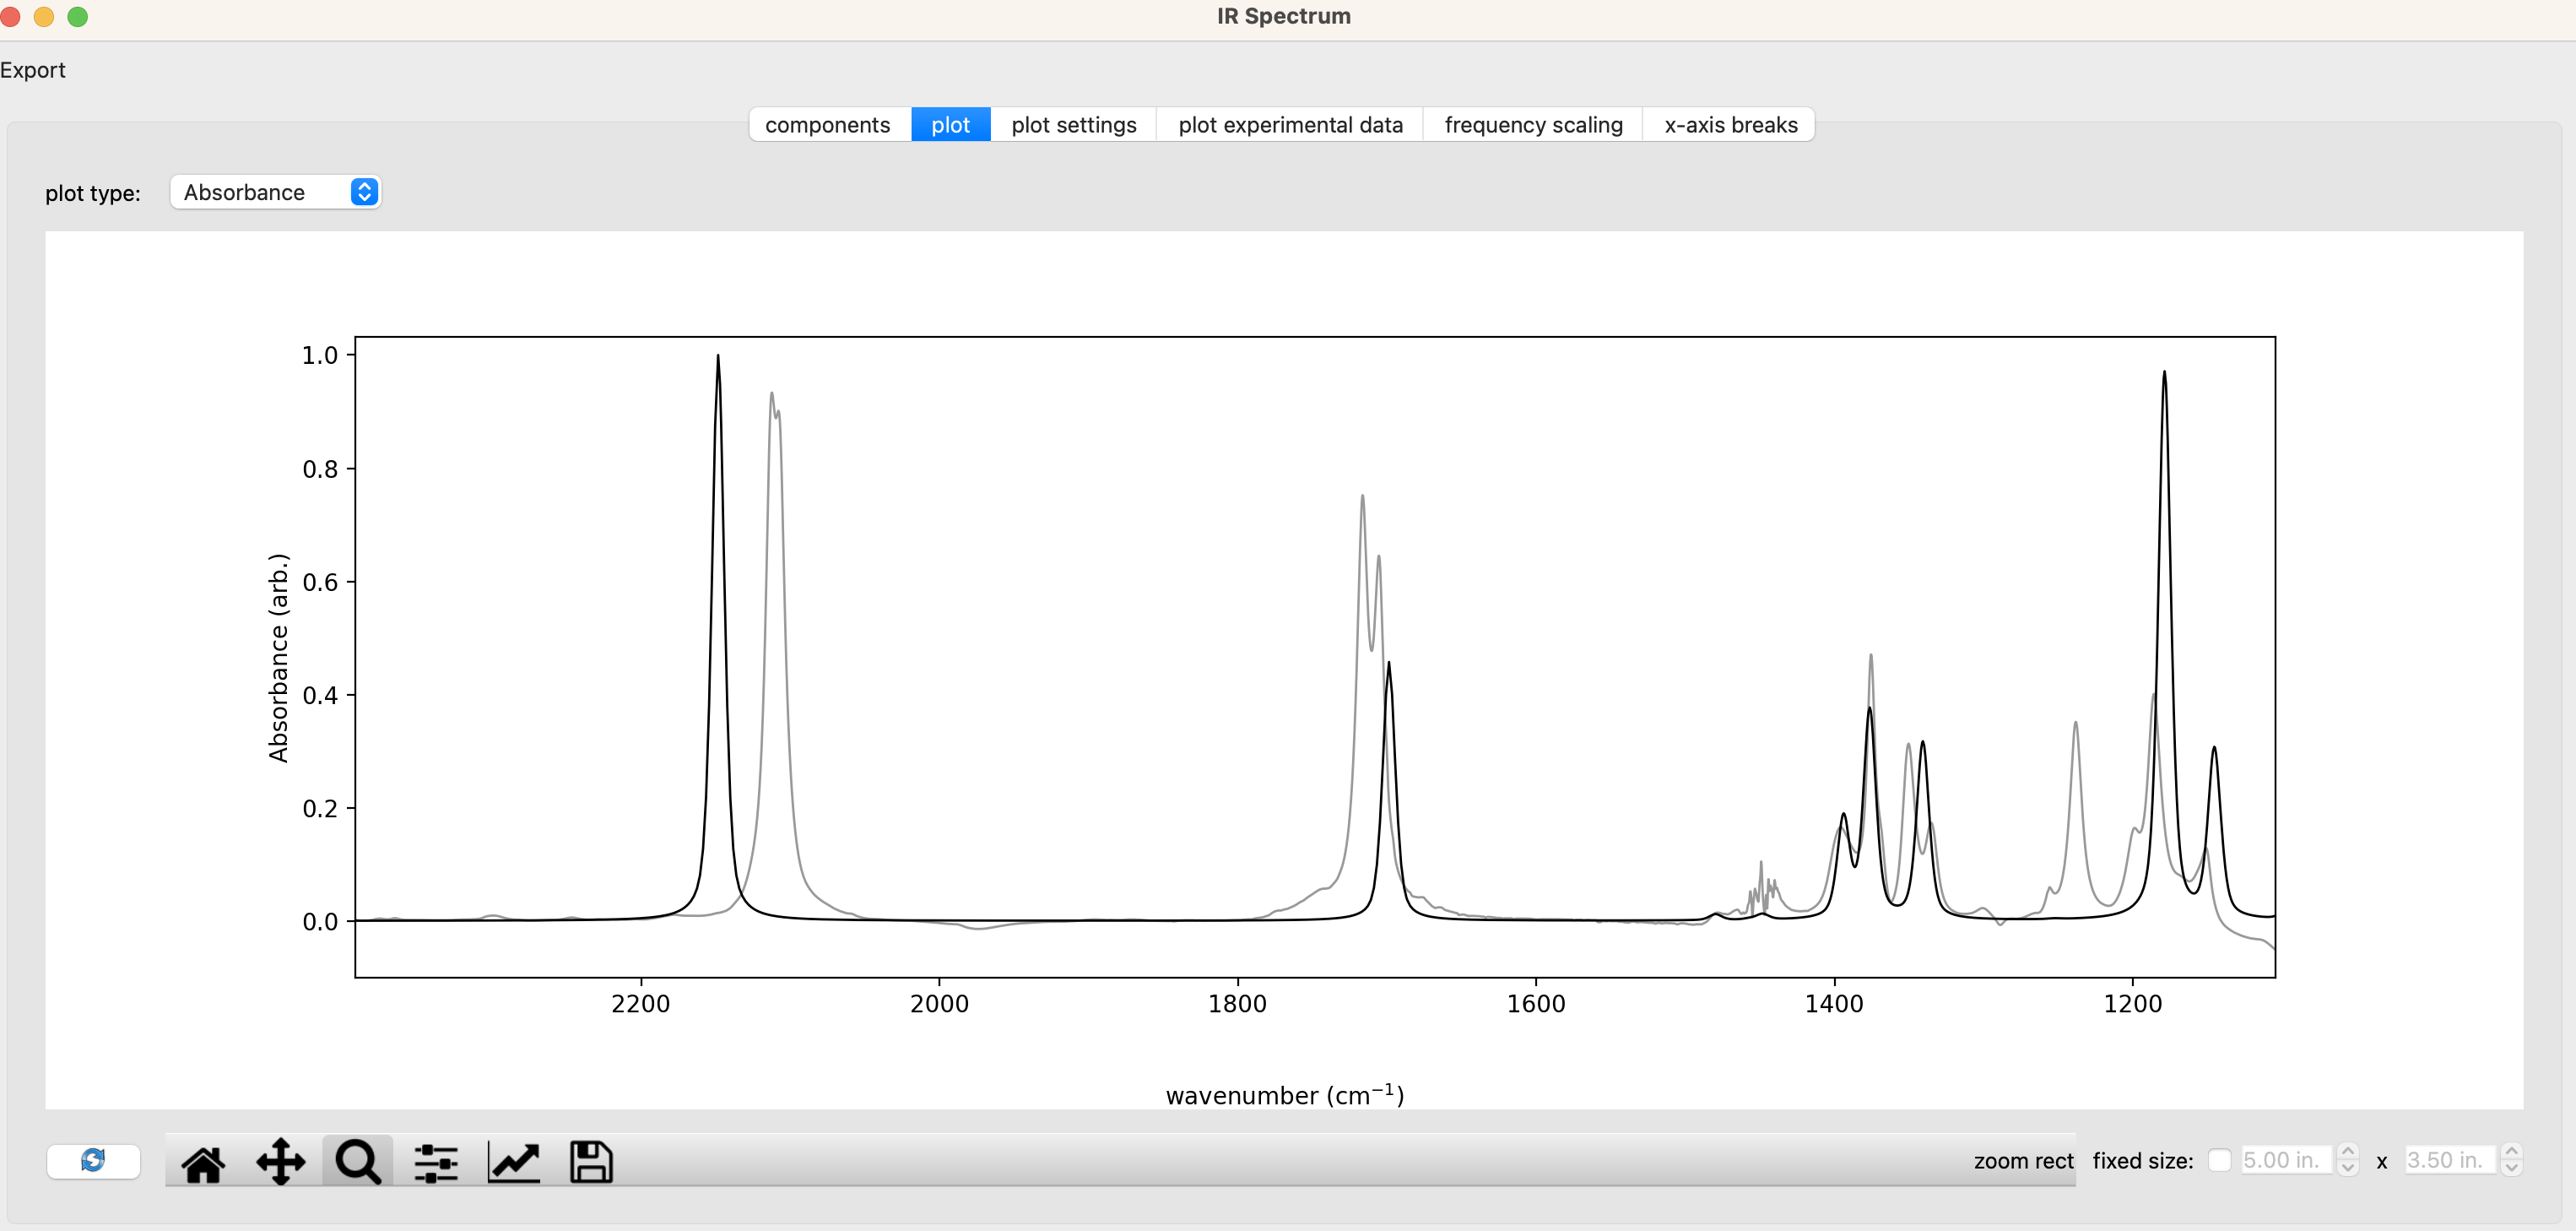
Task: Click the 0.2 y-axis tick label
Action: click(x=320, y=808)
